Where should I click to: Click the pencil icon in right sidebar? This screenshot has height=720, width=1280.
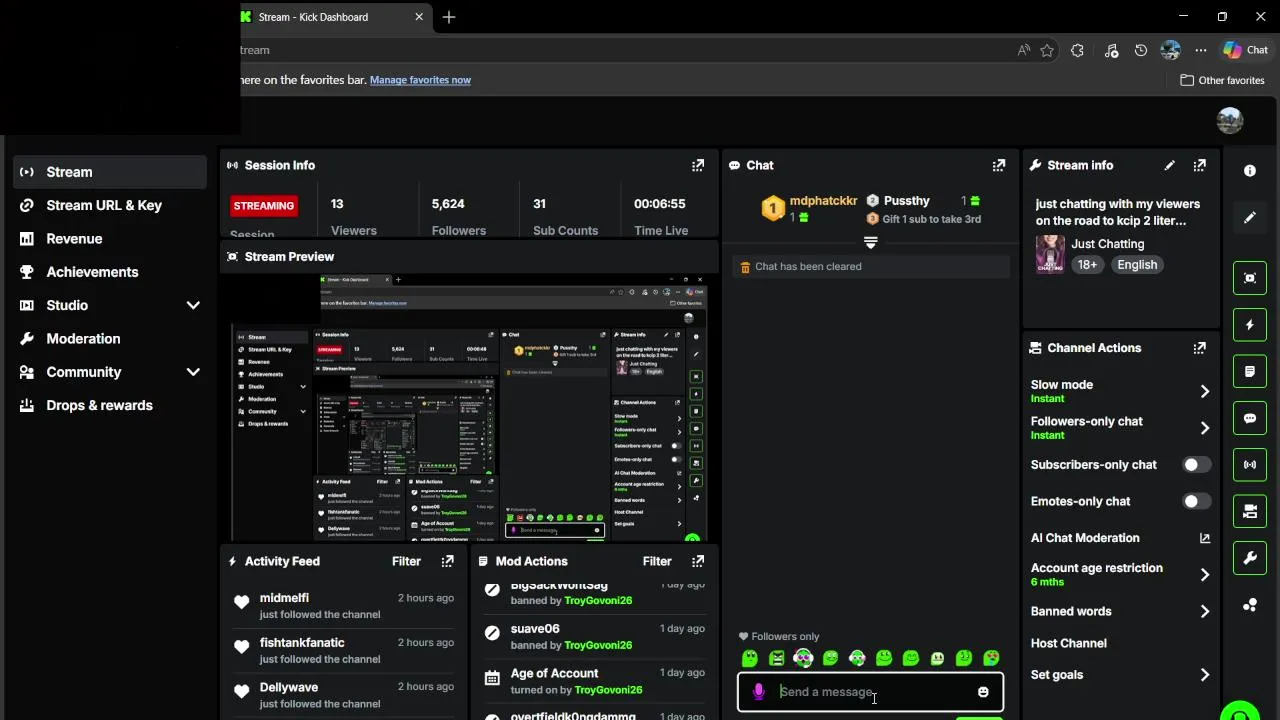click(1250, 218)
